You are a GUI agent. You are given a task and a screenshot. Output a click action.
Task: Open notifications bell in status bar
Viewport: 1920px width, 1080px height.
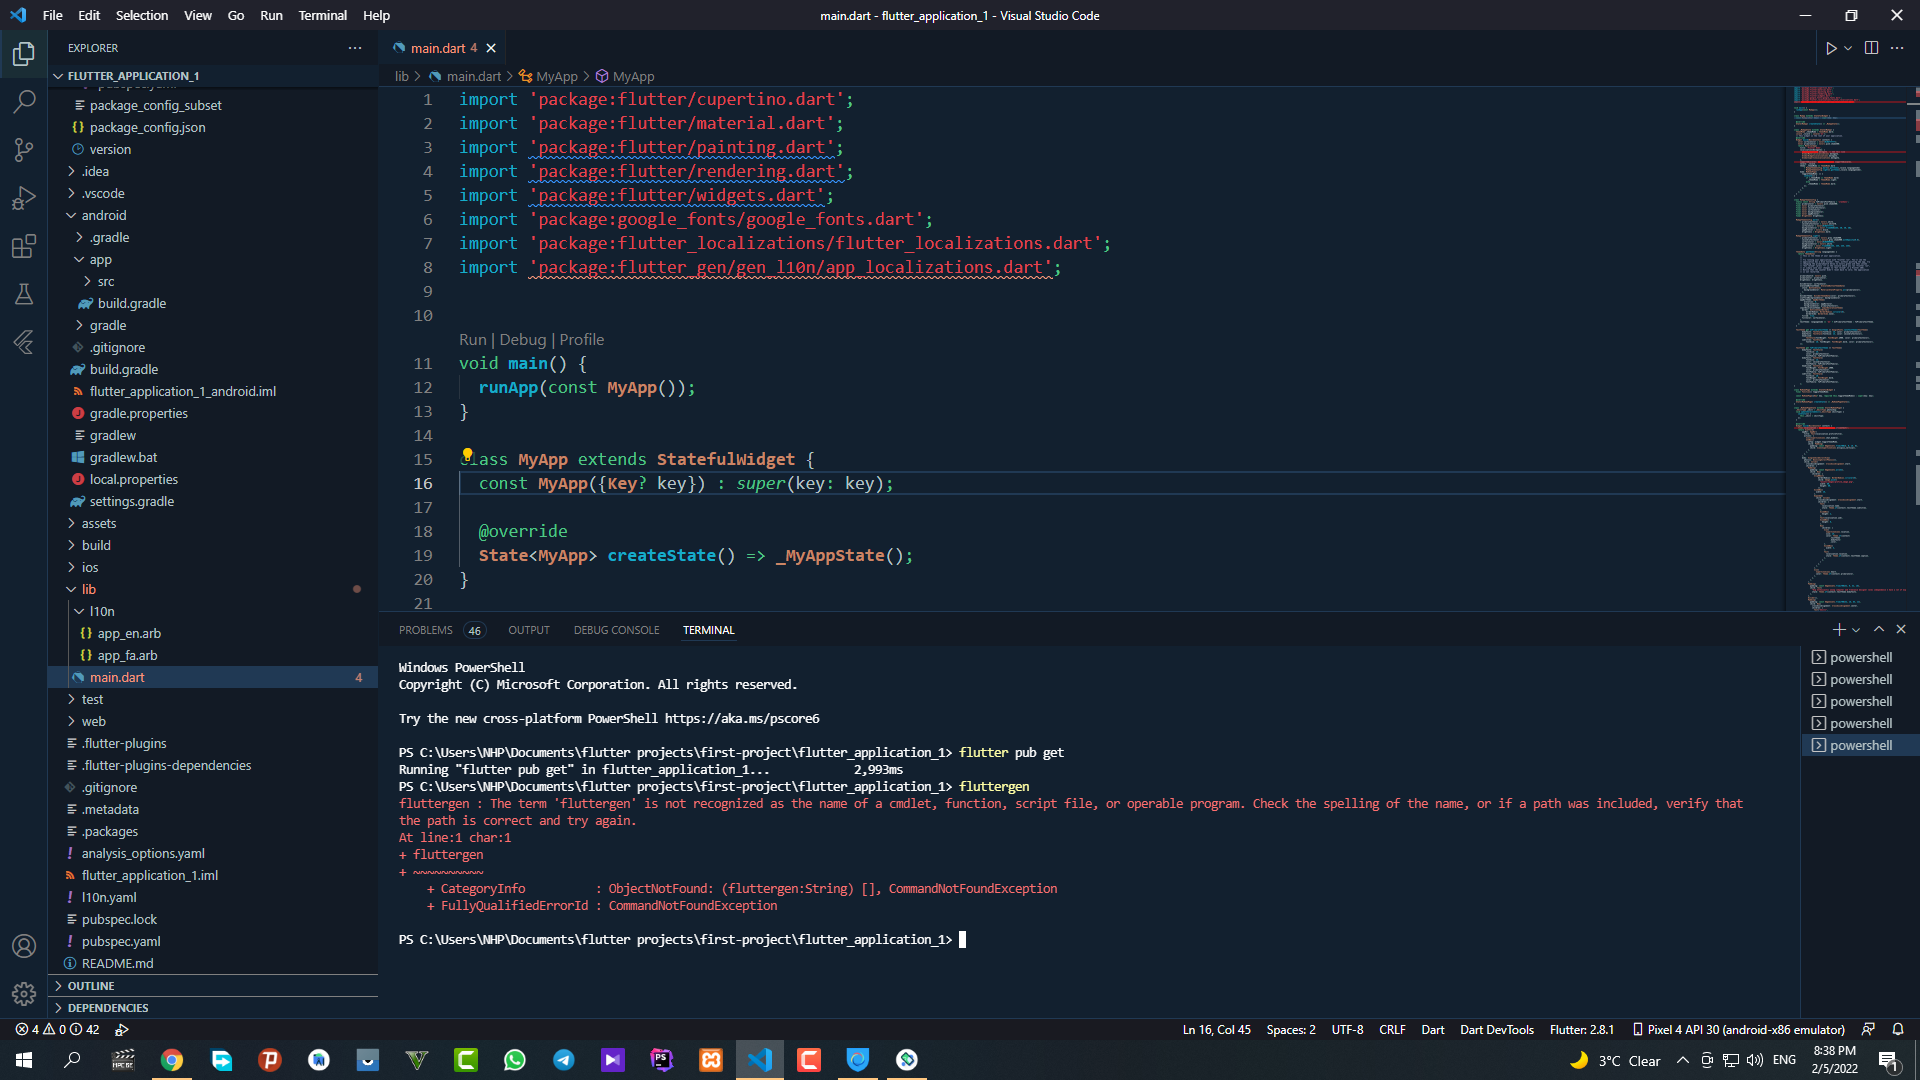[1898, 1029]
